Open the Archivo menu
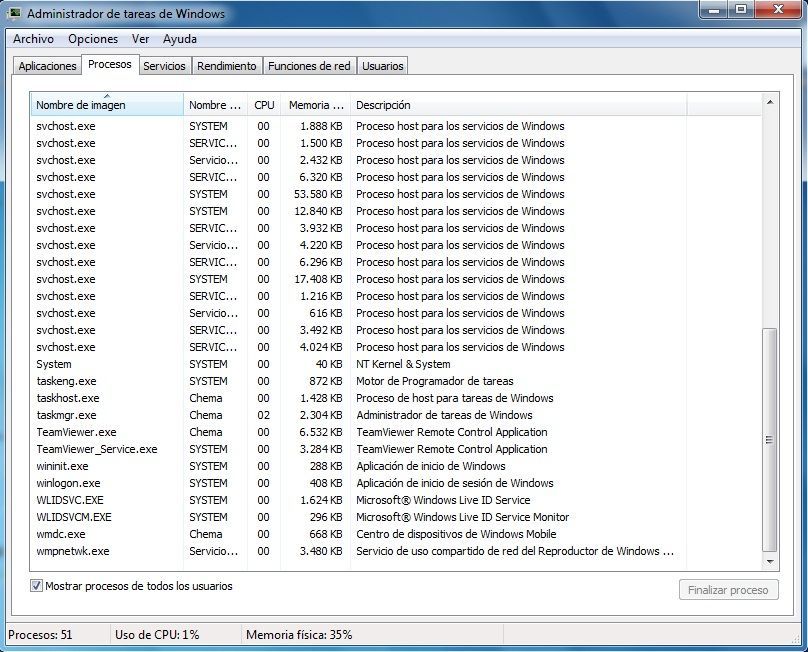 33,39
